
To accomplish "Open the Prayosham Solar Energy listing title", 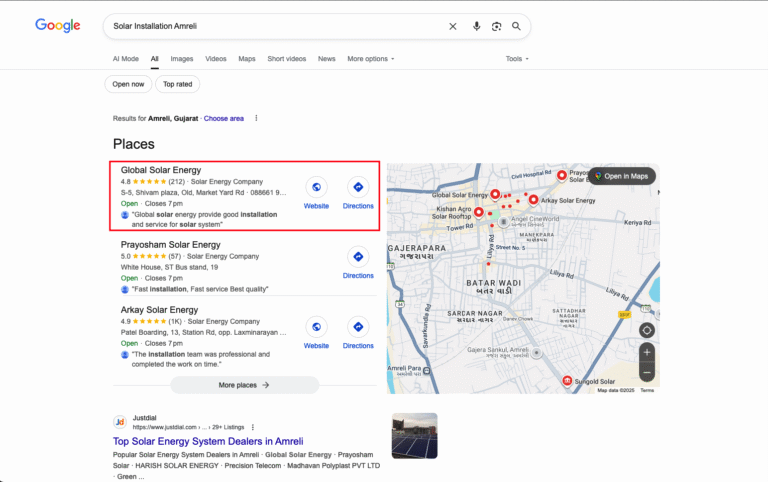I will tap(170, 244).
